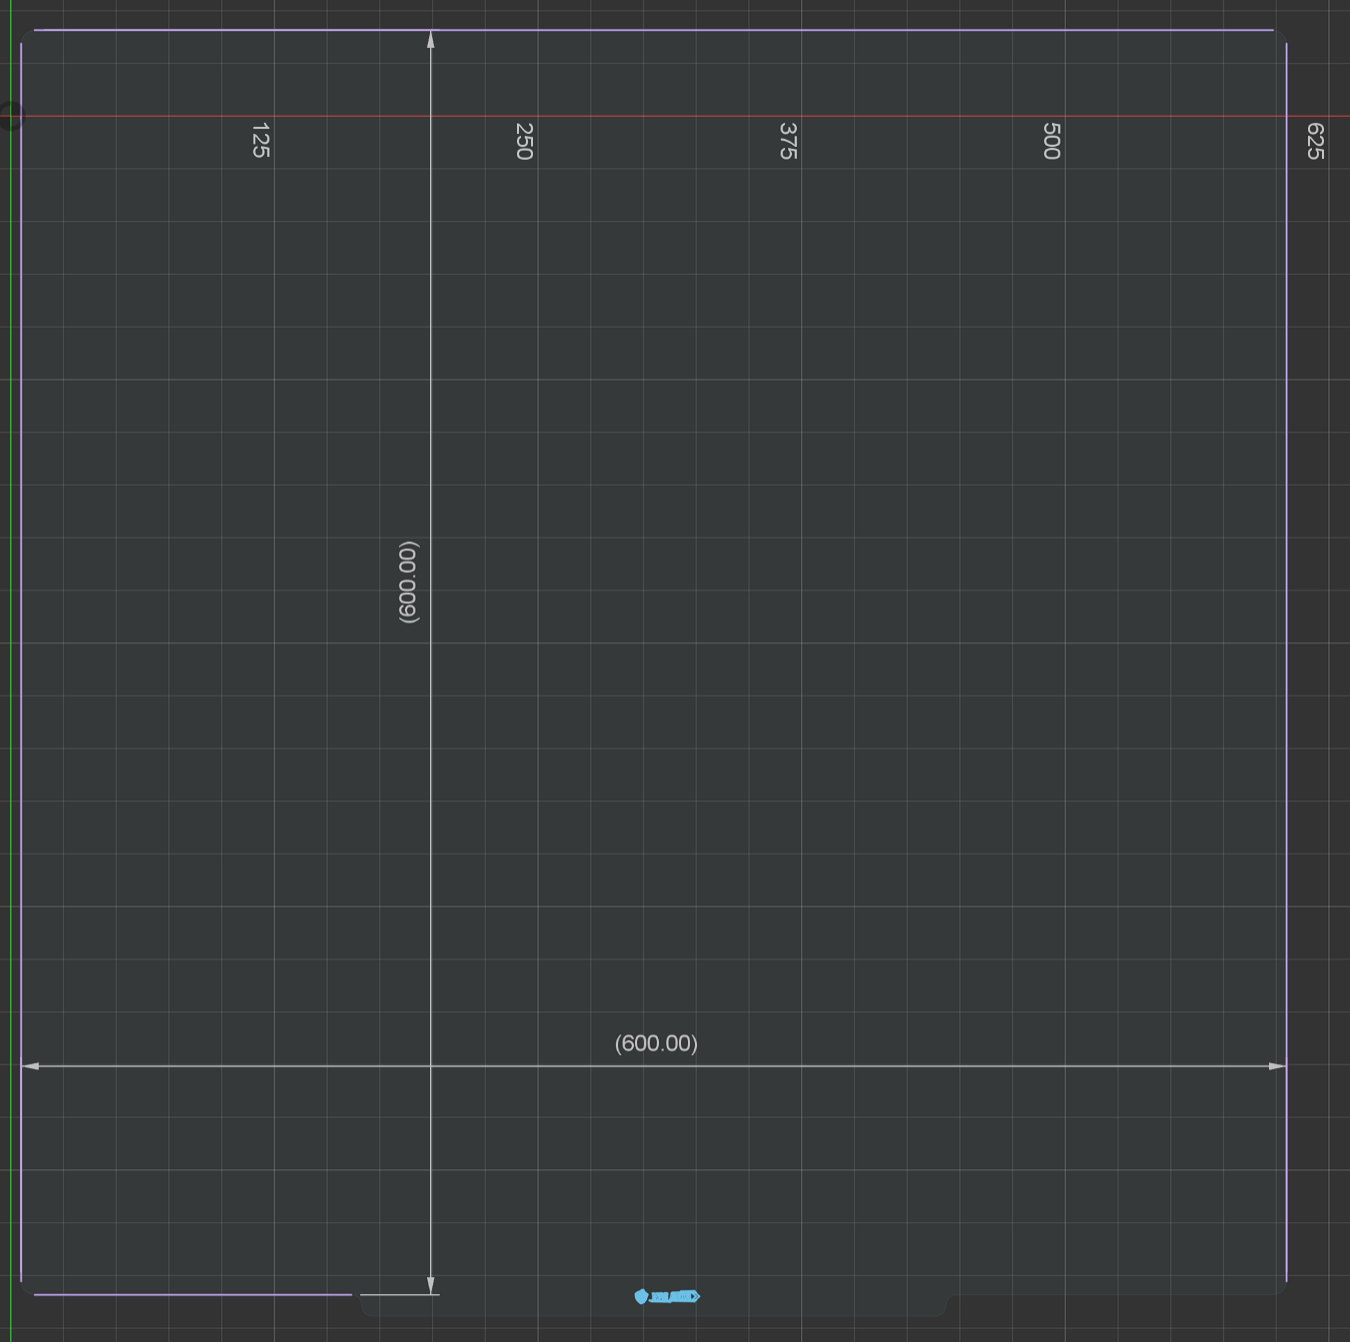
Task: Select the bottom-left purple sketch line
Action: pyautogui.click(x=192, y=1294)
